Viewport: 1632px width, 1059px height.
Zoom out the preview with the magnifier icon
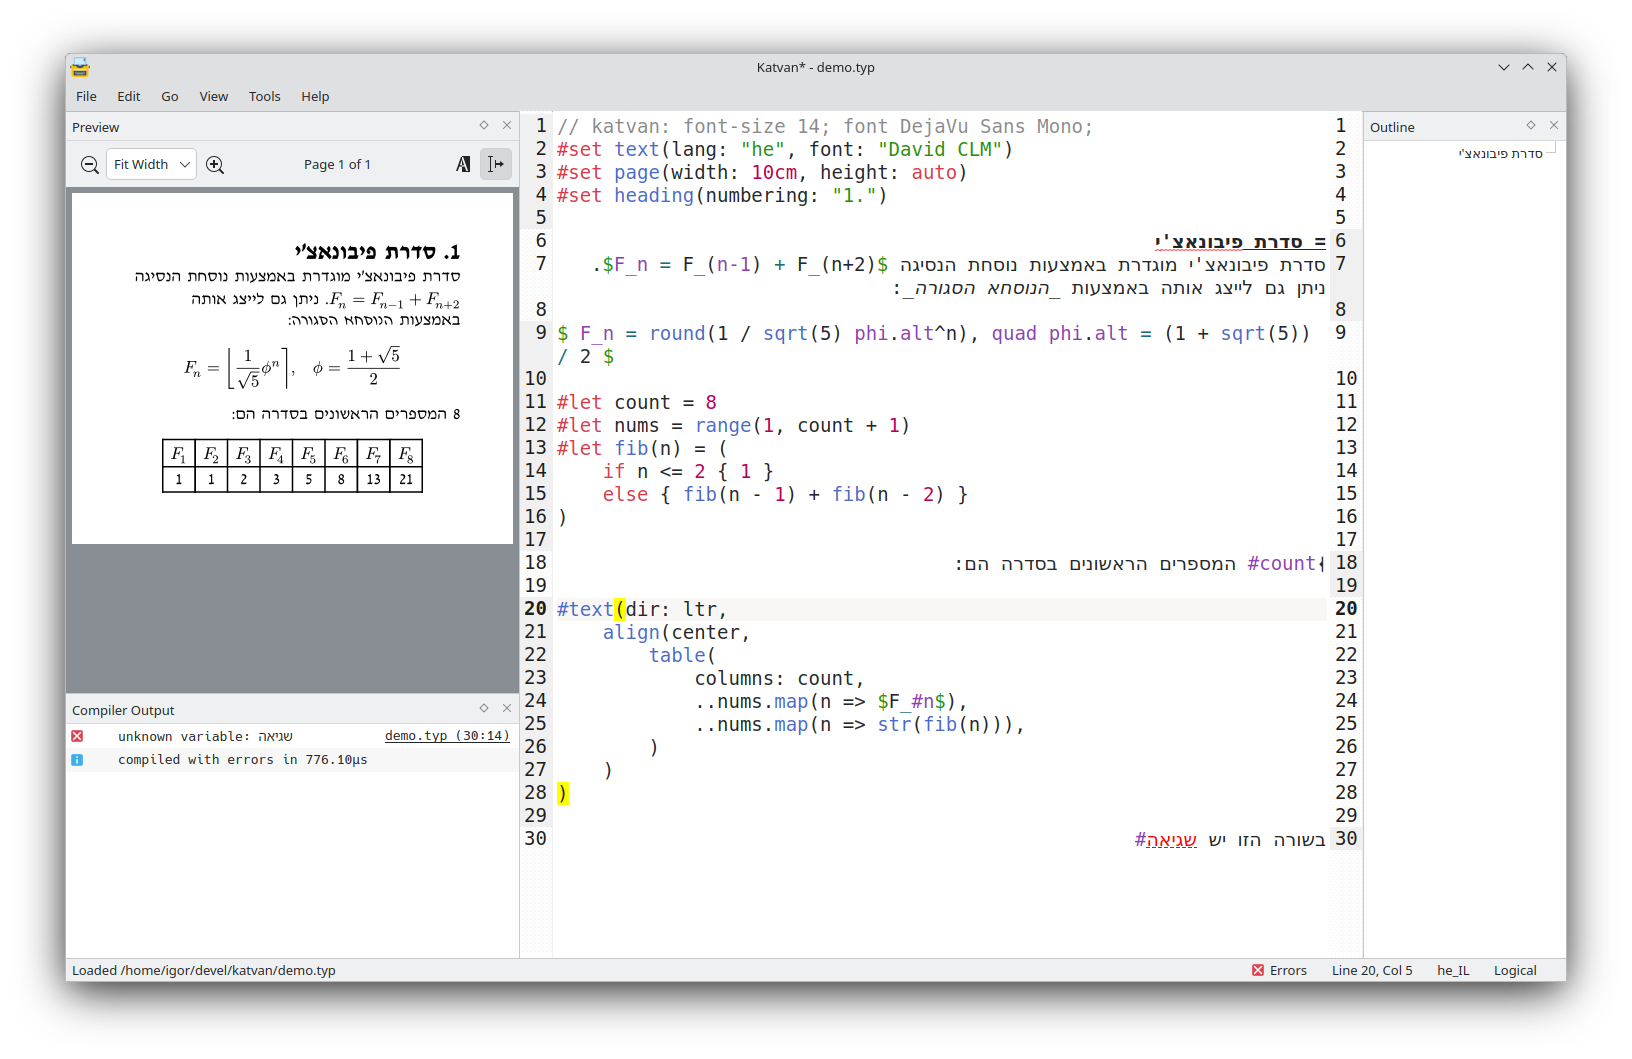pos(89,164)
